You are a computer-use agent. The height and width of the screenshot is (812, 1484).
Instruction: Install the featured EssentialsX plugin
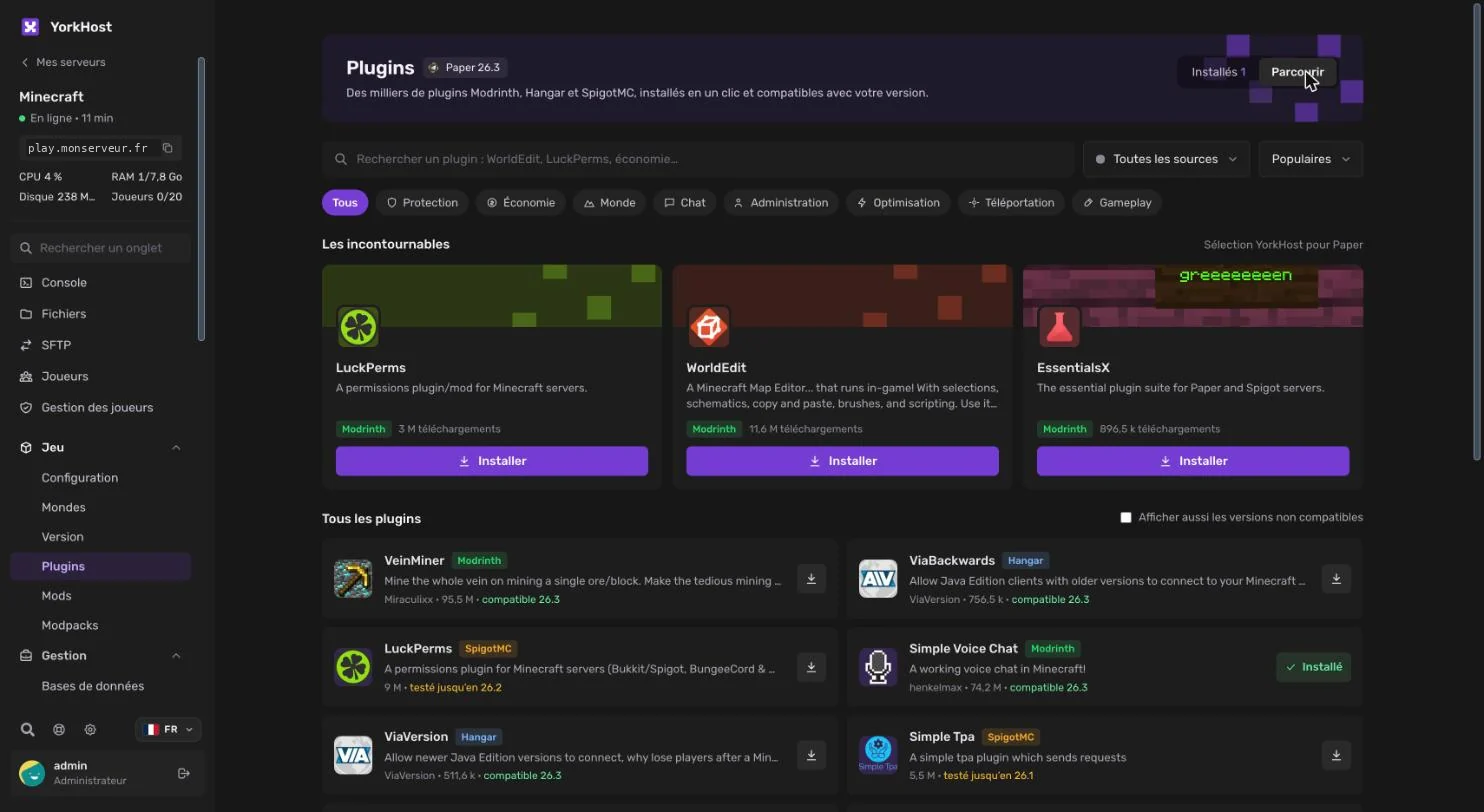(x=1193, y=461)
